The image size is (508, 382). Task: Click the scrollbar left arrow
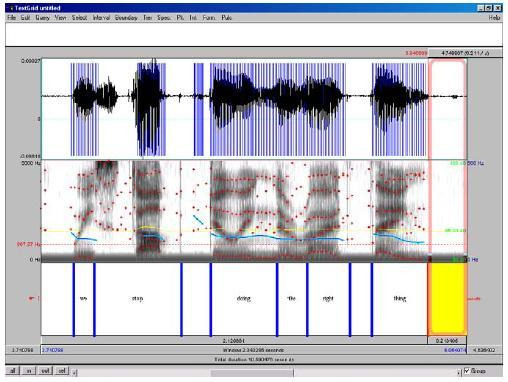click(x=74, y=372)
